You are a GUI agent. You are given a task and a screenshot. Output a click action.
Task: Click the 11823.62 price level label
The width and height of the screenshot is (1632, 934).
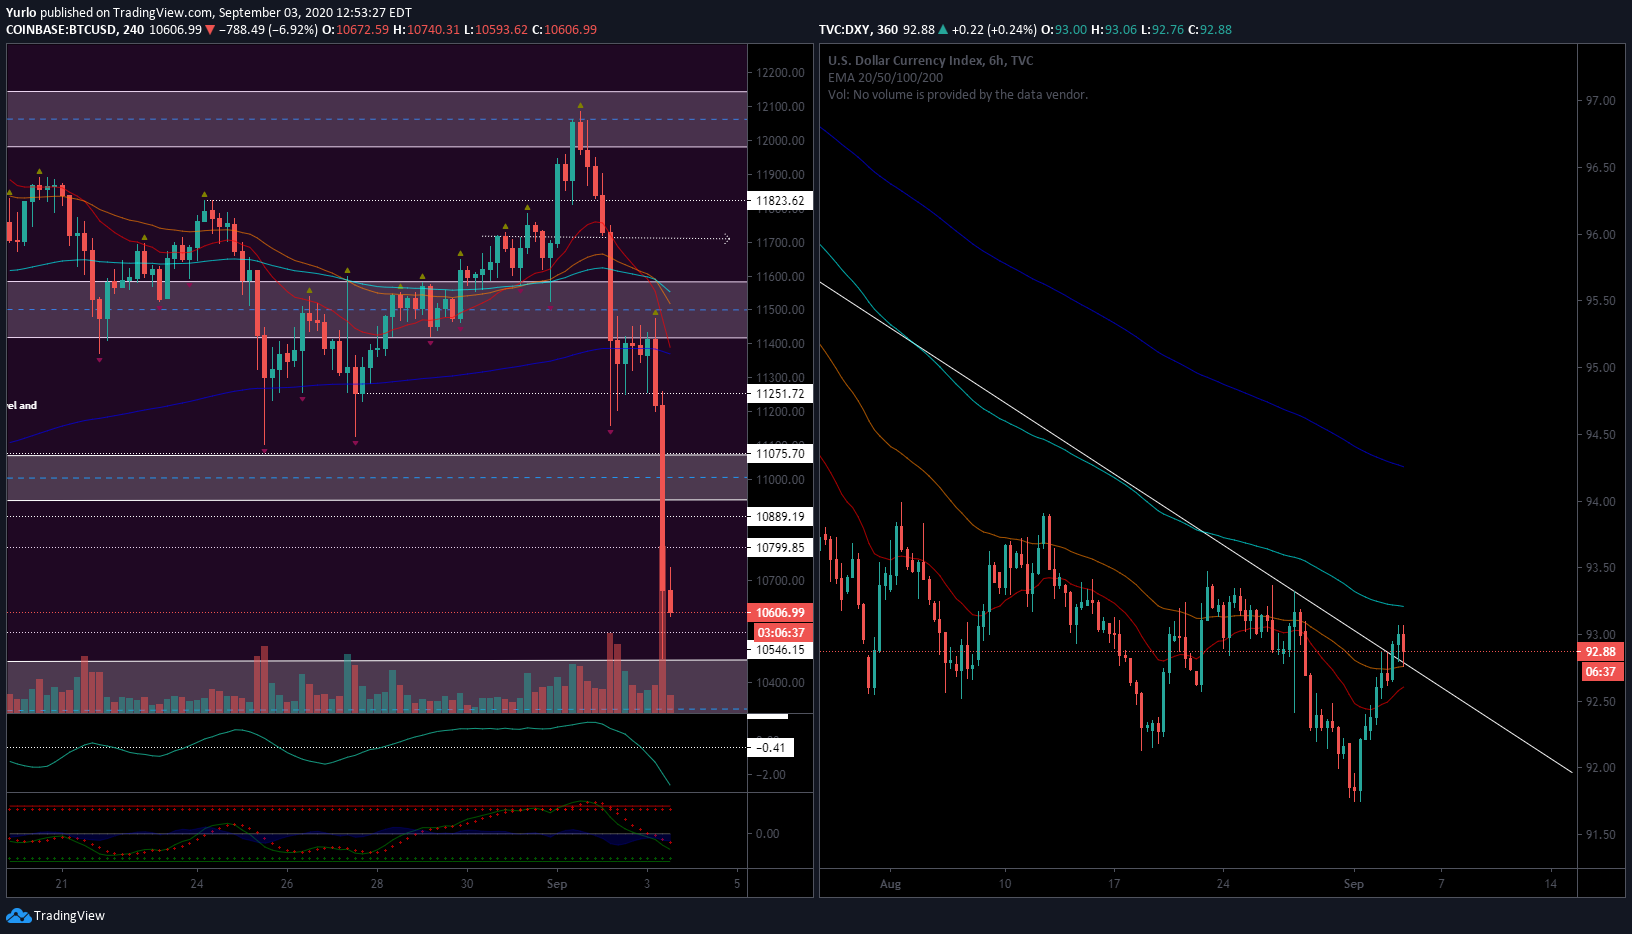tap(780, 200)
